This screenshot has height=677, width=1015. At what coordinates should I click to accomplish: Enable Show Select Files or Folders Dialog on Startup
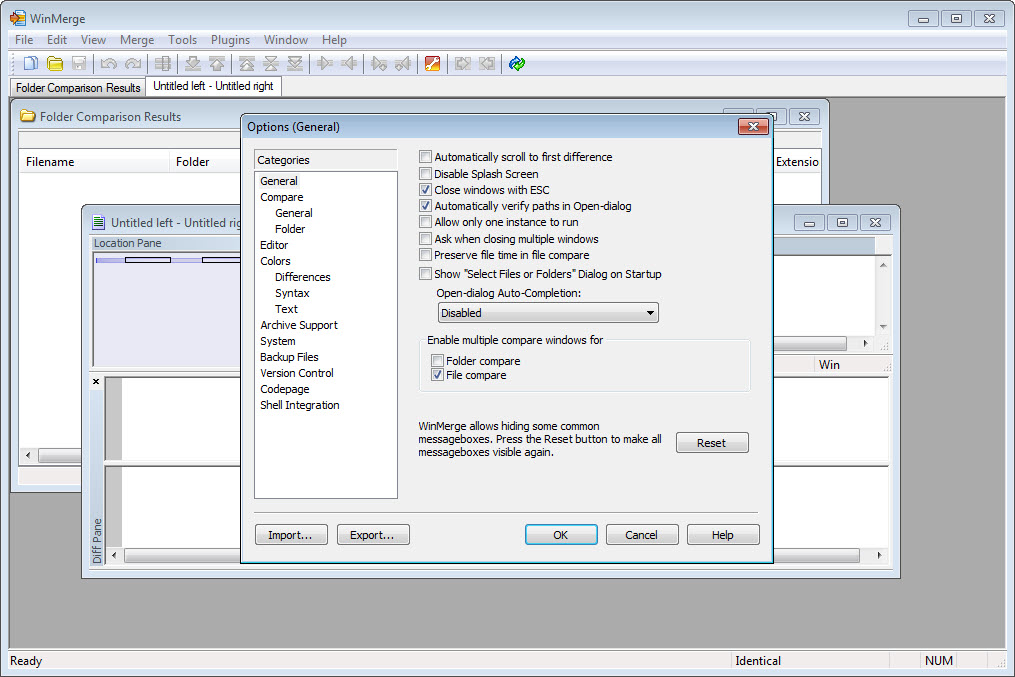(x=425, y=274)
